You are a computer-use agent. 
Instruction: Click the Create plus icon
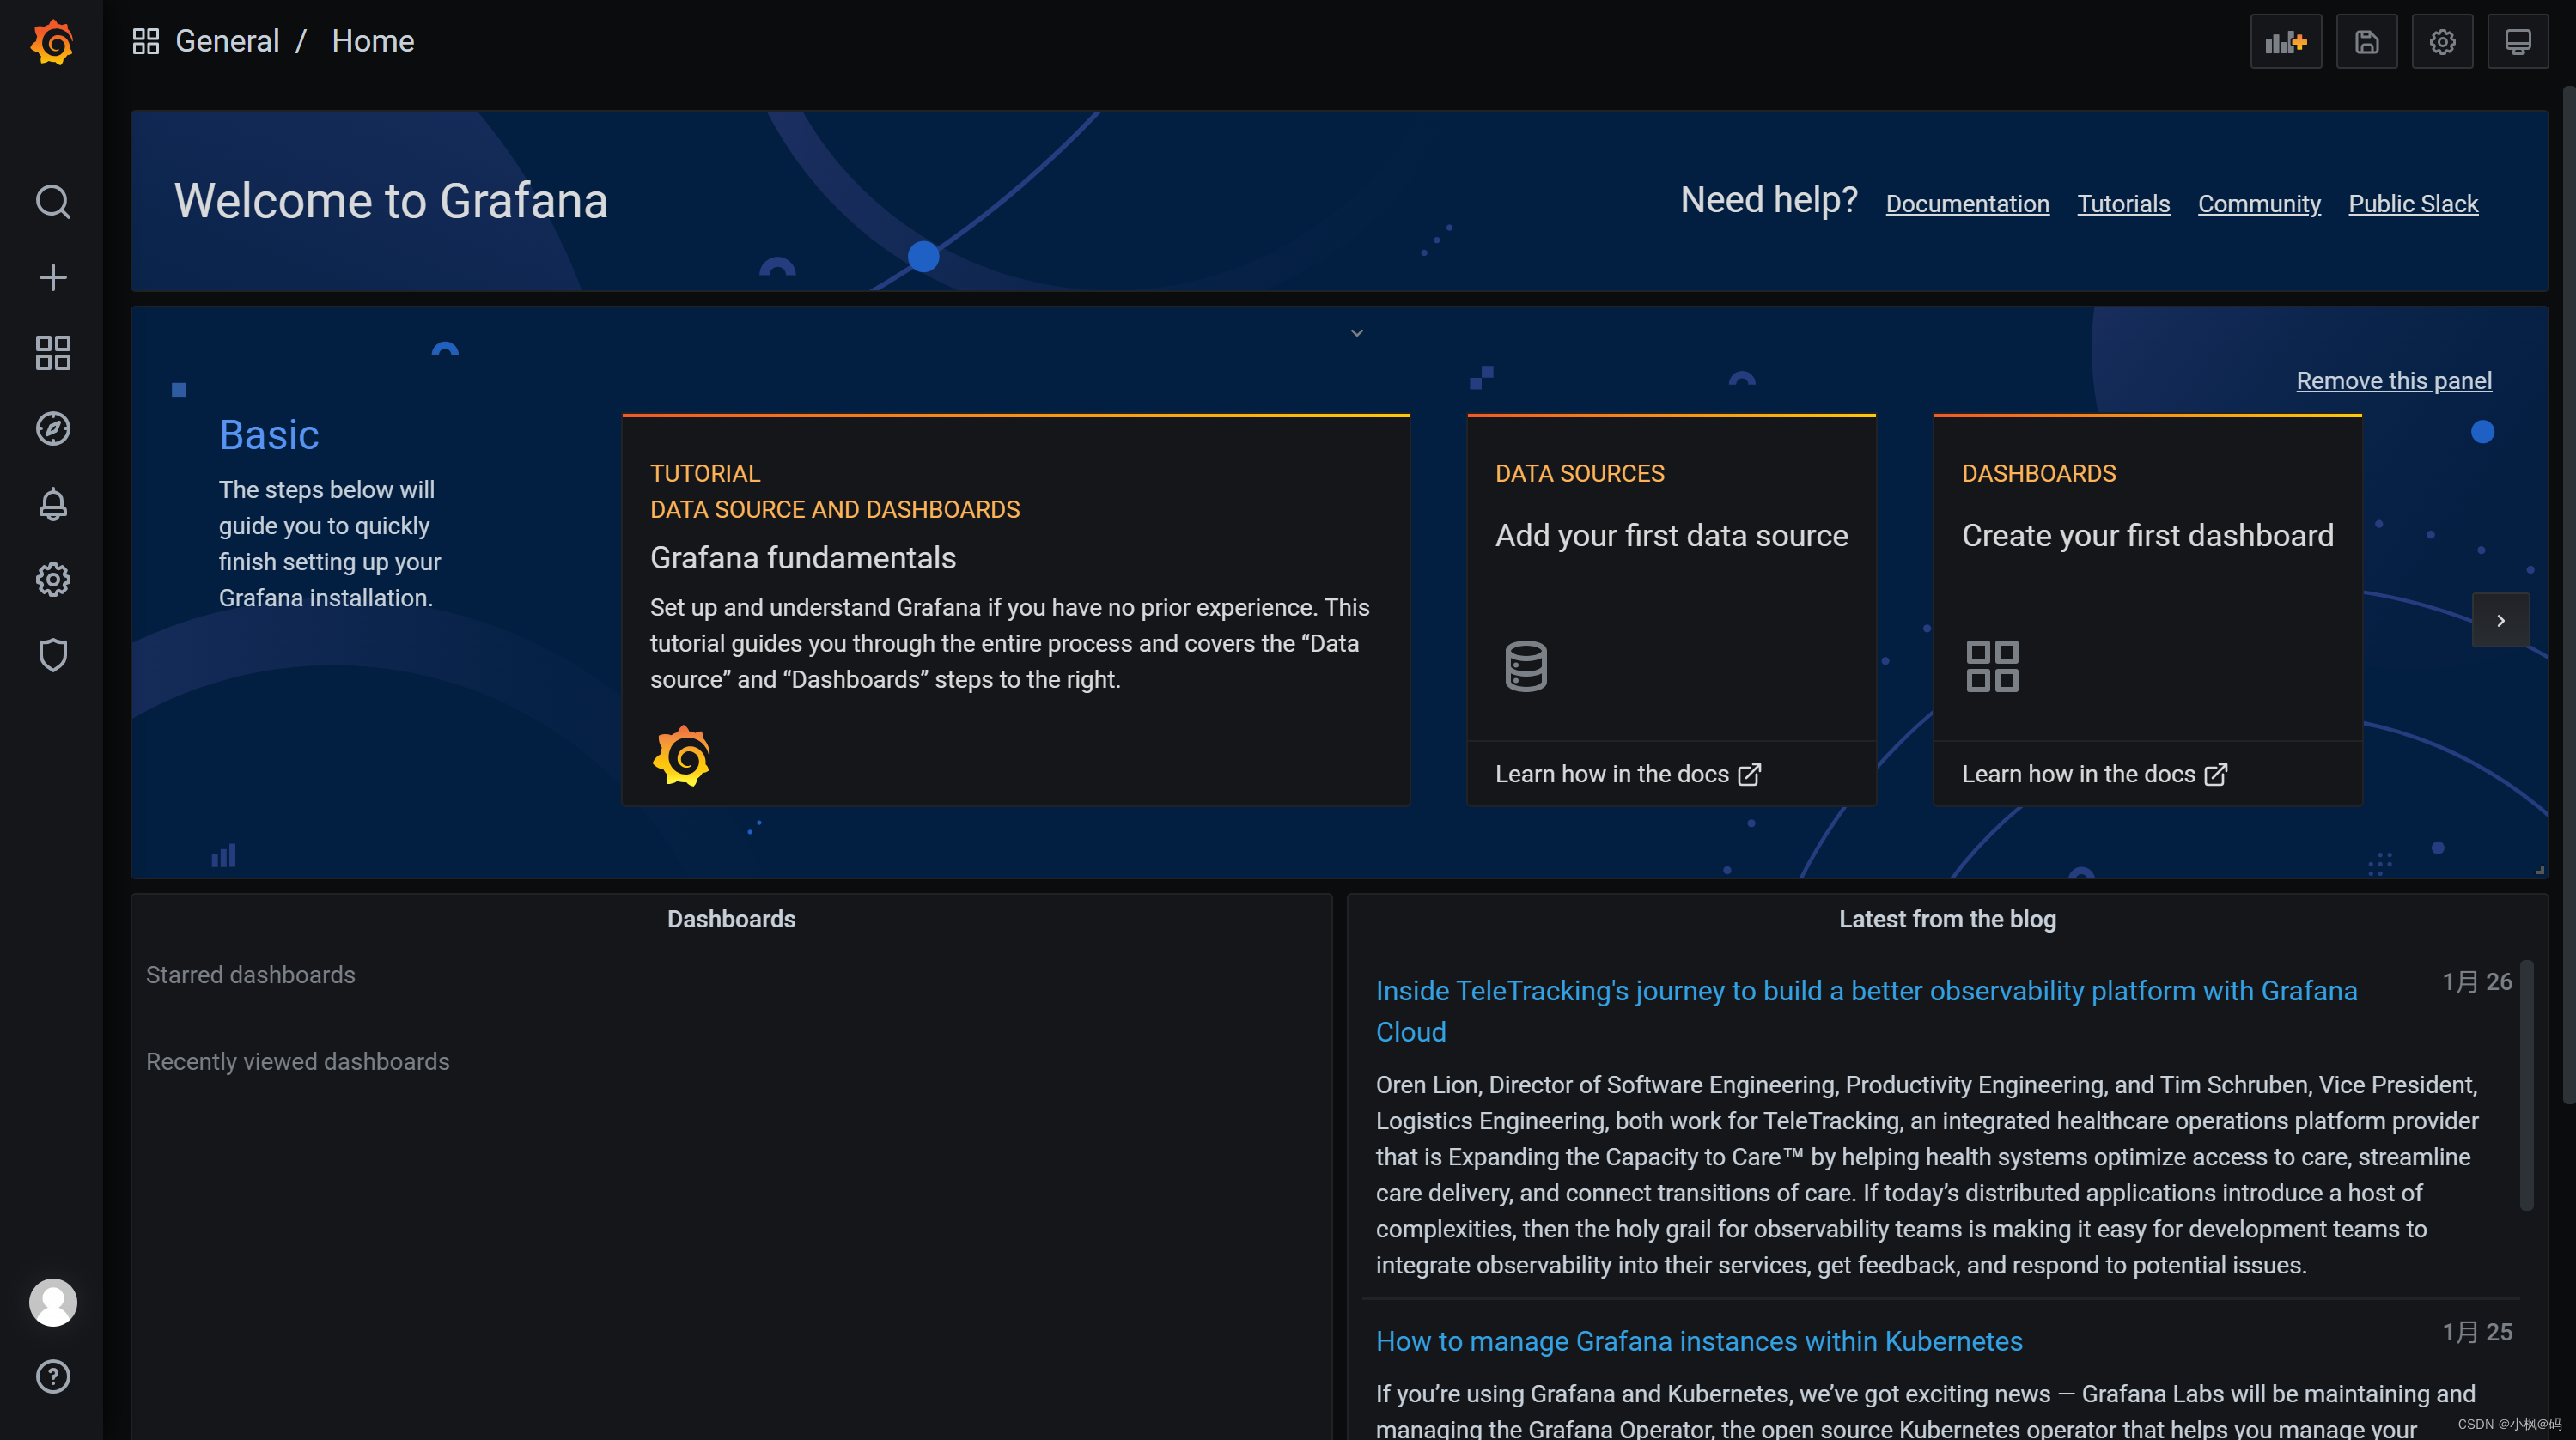[x=52, y=277]
